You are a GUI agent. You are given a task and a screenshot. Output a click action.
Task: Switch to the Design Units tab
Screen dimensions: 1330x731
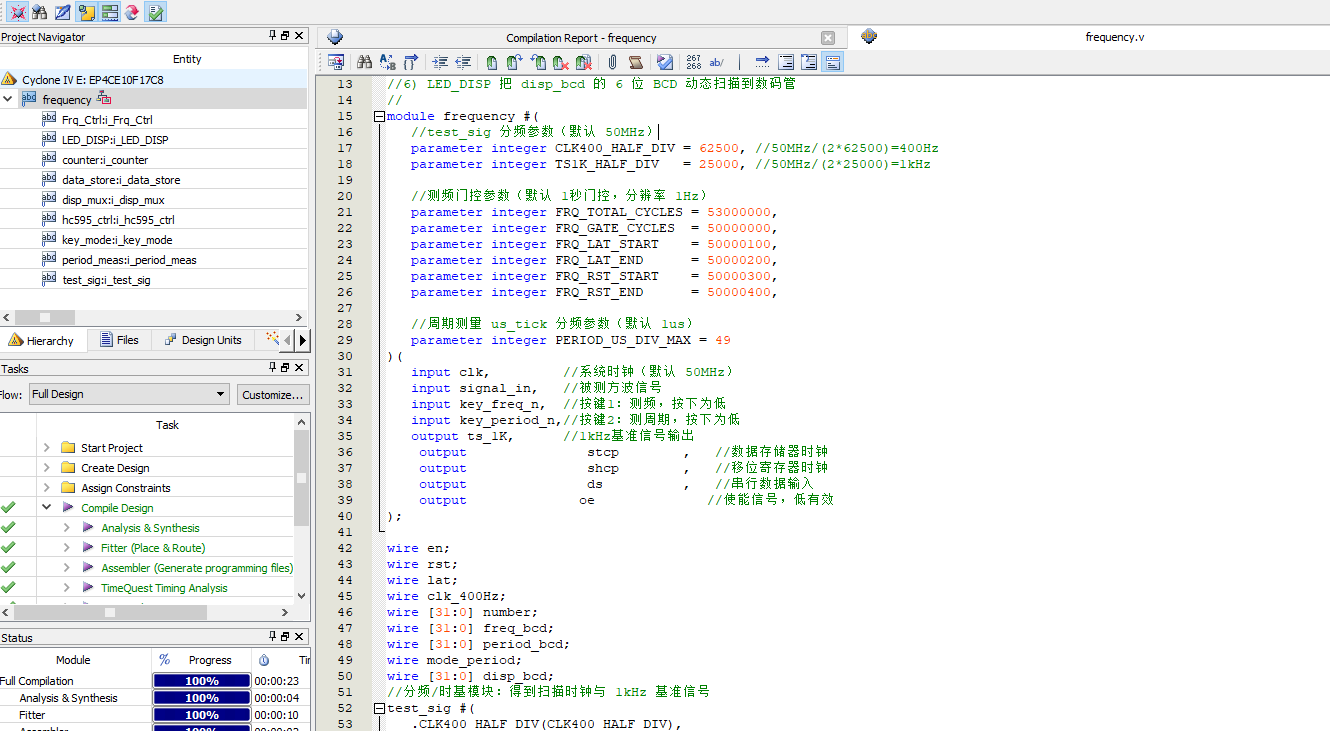203,340
